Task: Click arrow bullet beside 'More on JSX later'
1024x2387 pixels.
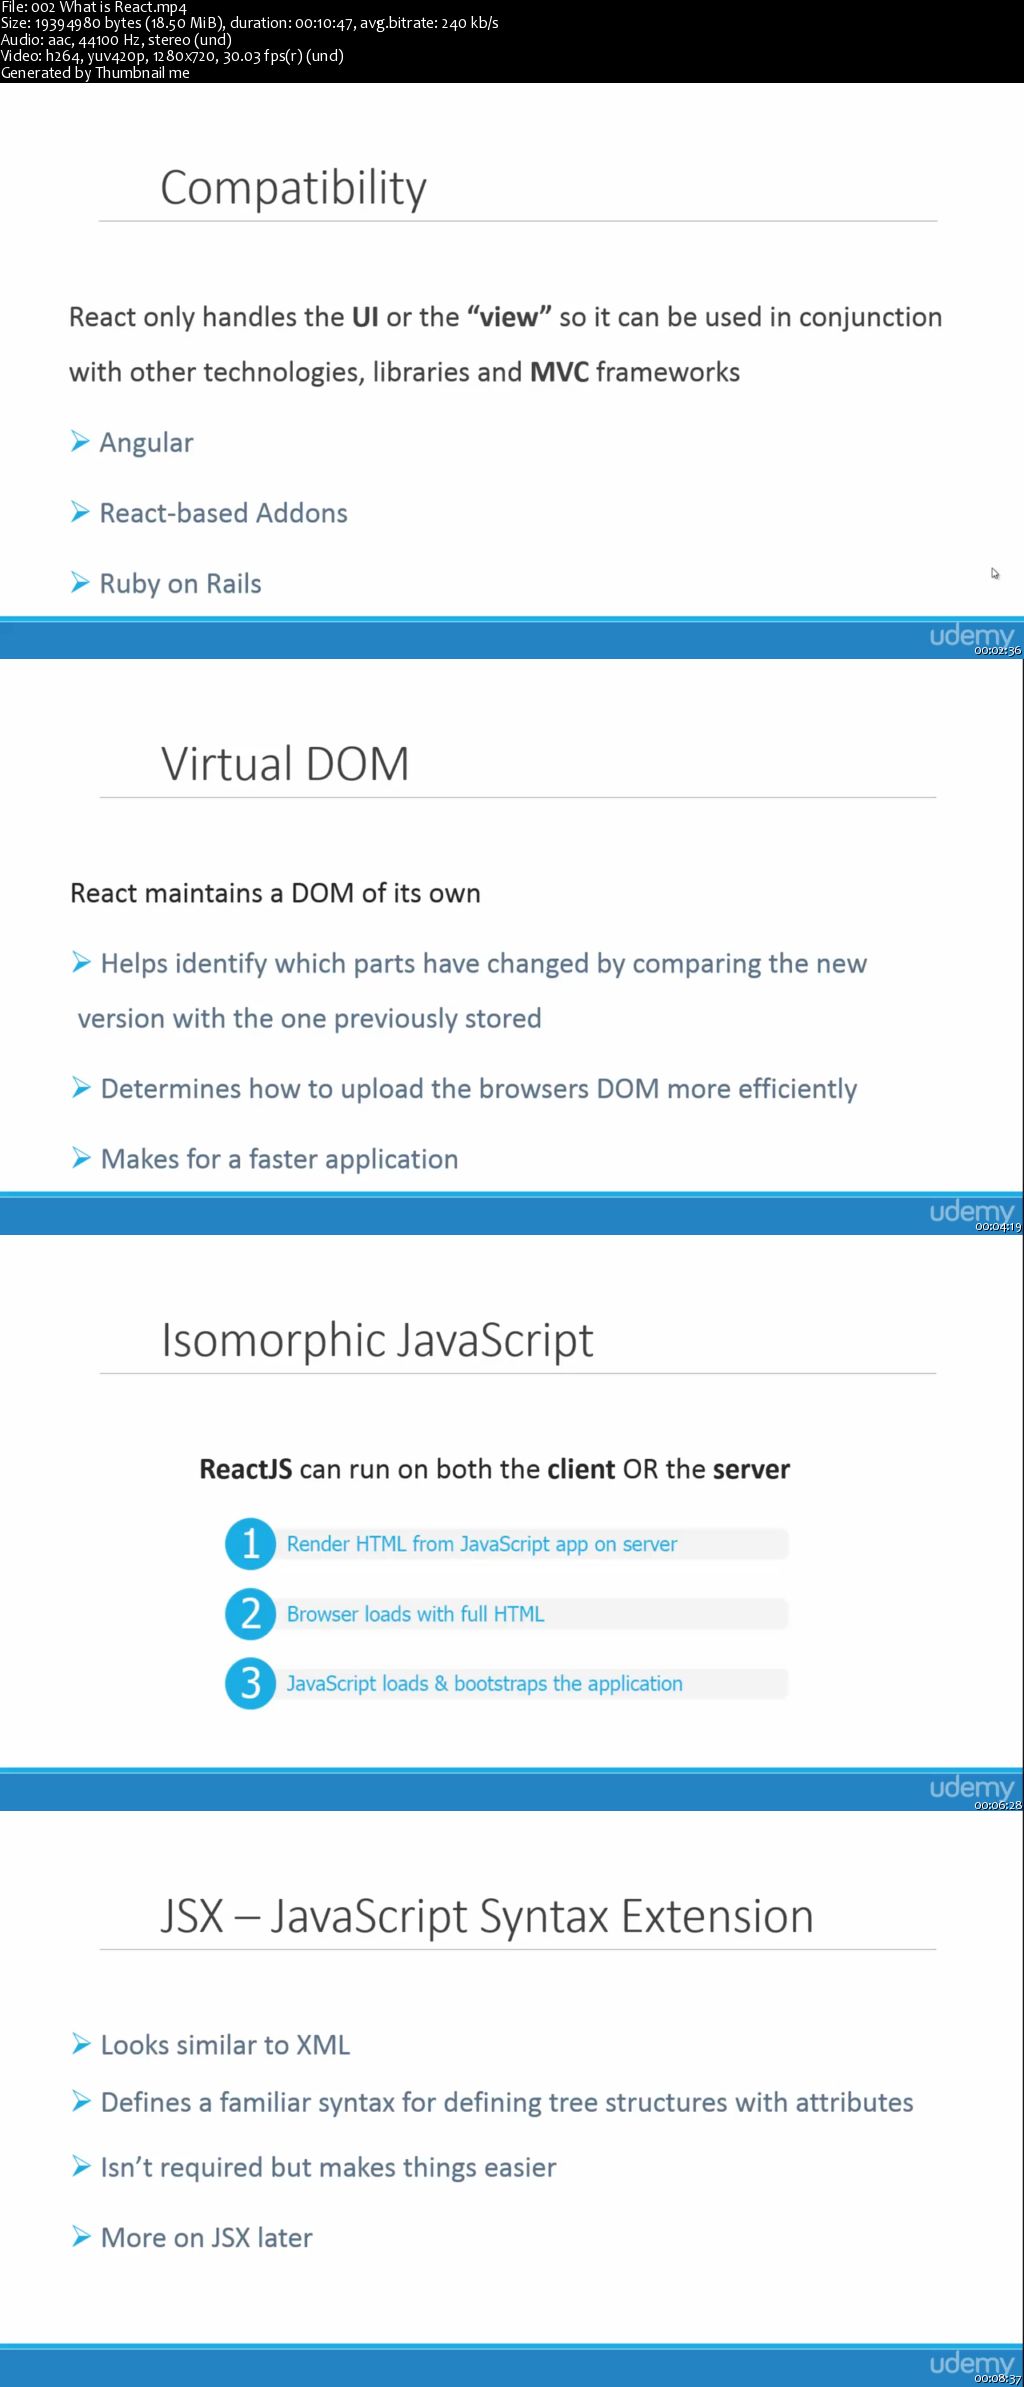Action: (x=81, y=2237)
